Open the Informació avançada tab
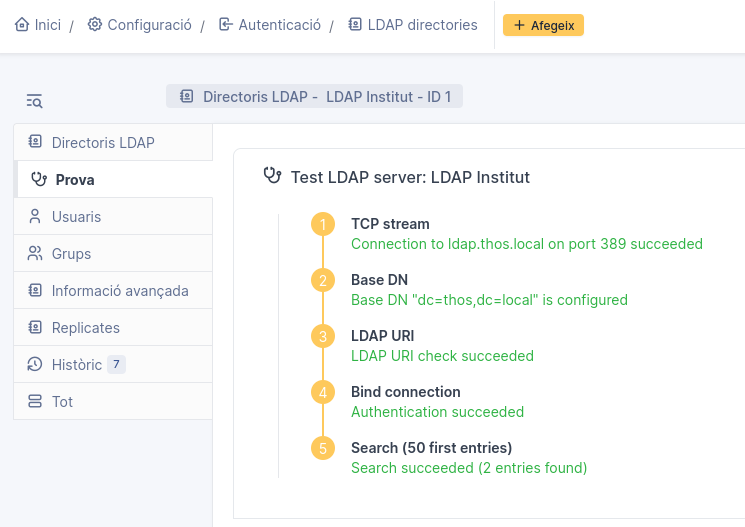Viewport: 745px width, 527px height. pos(113,291)
